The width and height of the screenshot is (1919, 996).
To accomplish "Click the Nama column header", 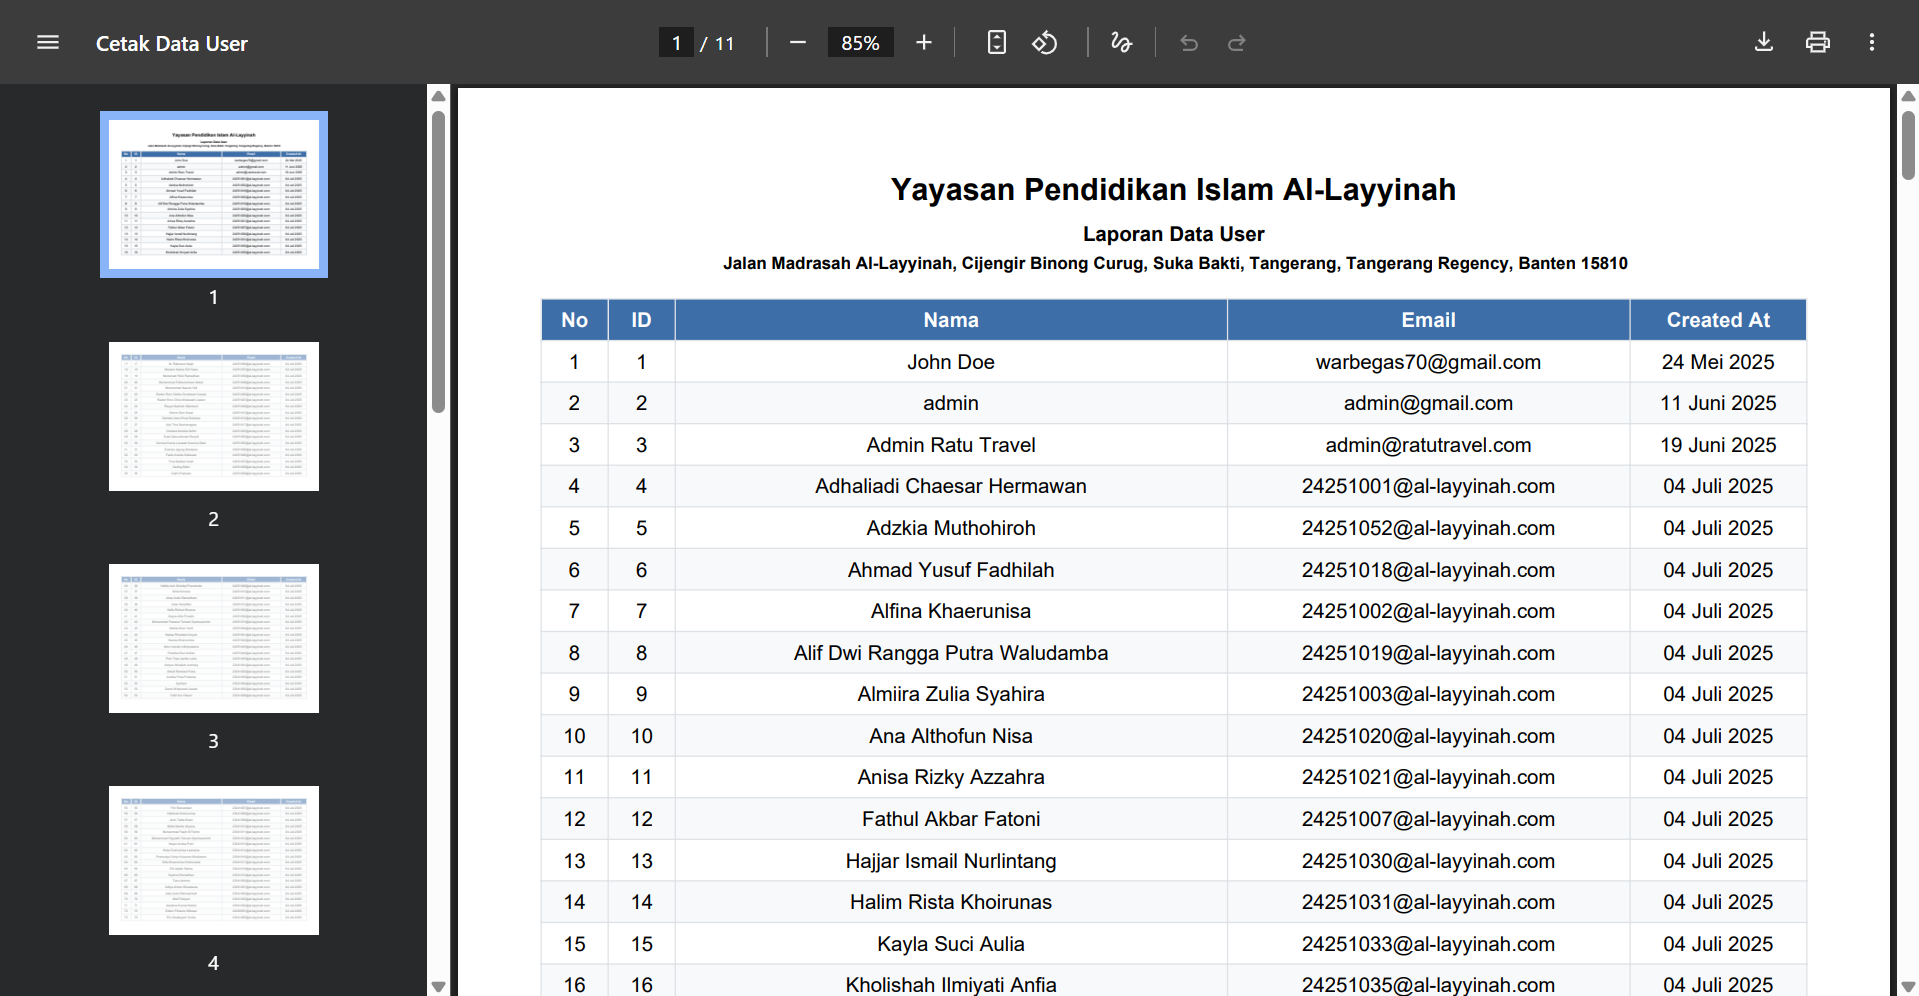I will pos(951,319).
